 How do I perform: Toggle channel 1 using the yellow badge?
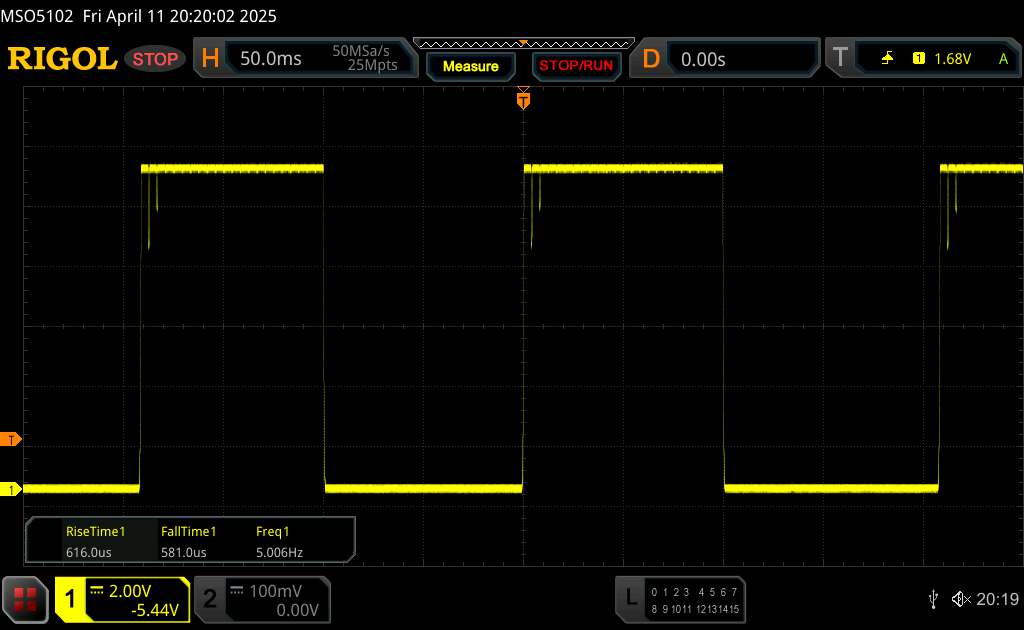[71, 598]
